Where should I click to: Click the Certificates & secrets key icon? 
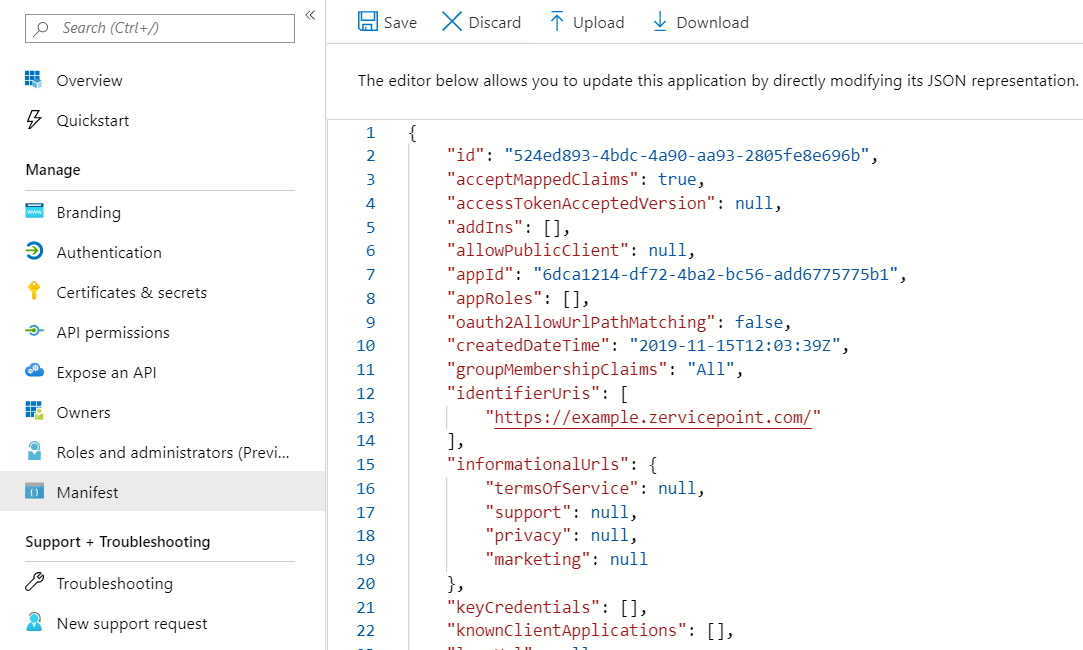[34, 292]
